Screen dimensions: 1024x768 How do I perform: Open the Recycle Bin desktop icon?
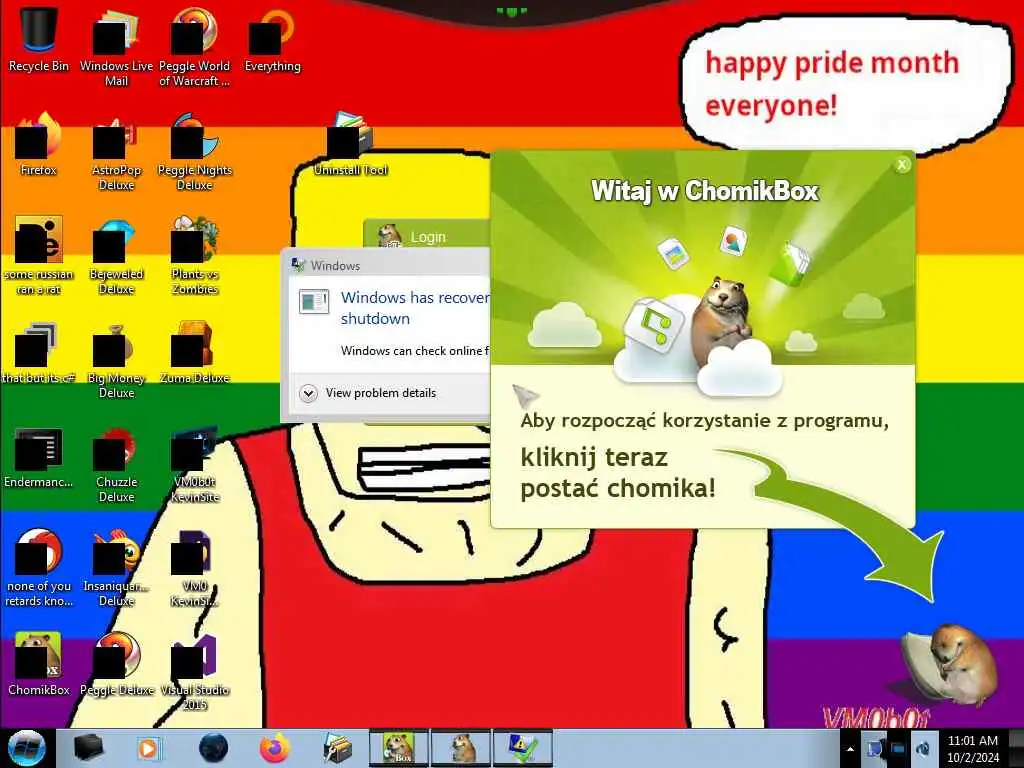(39, 39)
